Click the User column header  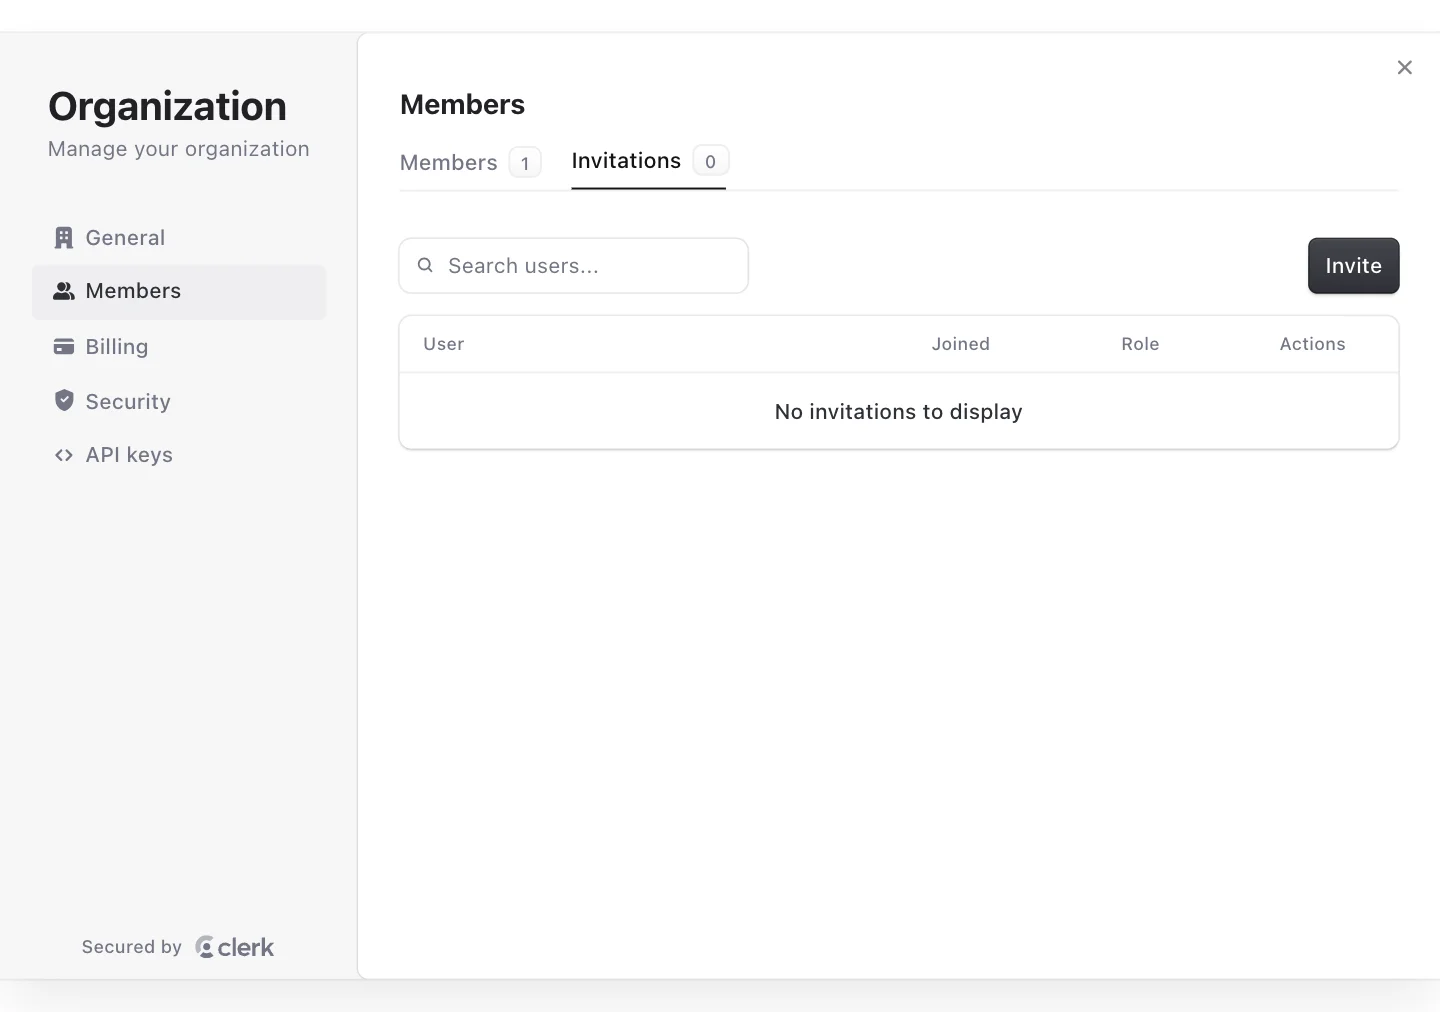point(444,344)
